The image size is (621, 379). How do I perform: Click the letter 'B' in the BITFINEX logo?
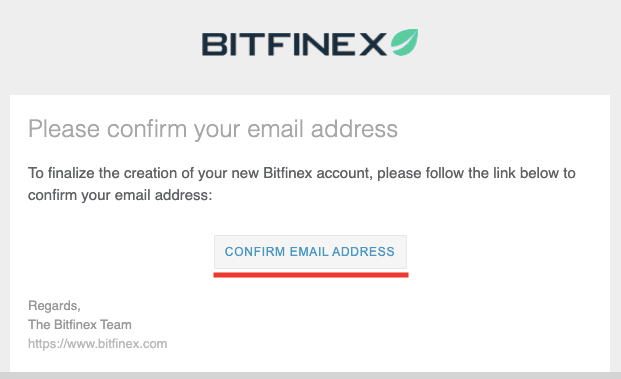click(x=214, y=44)
